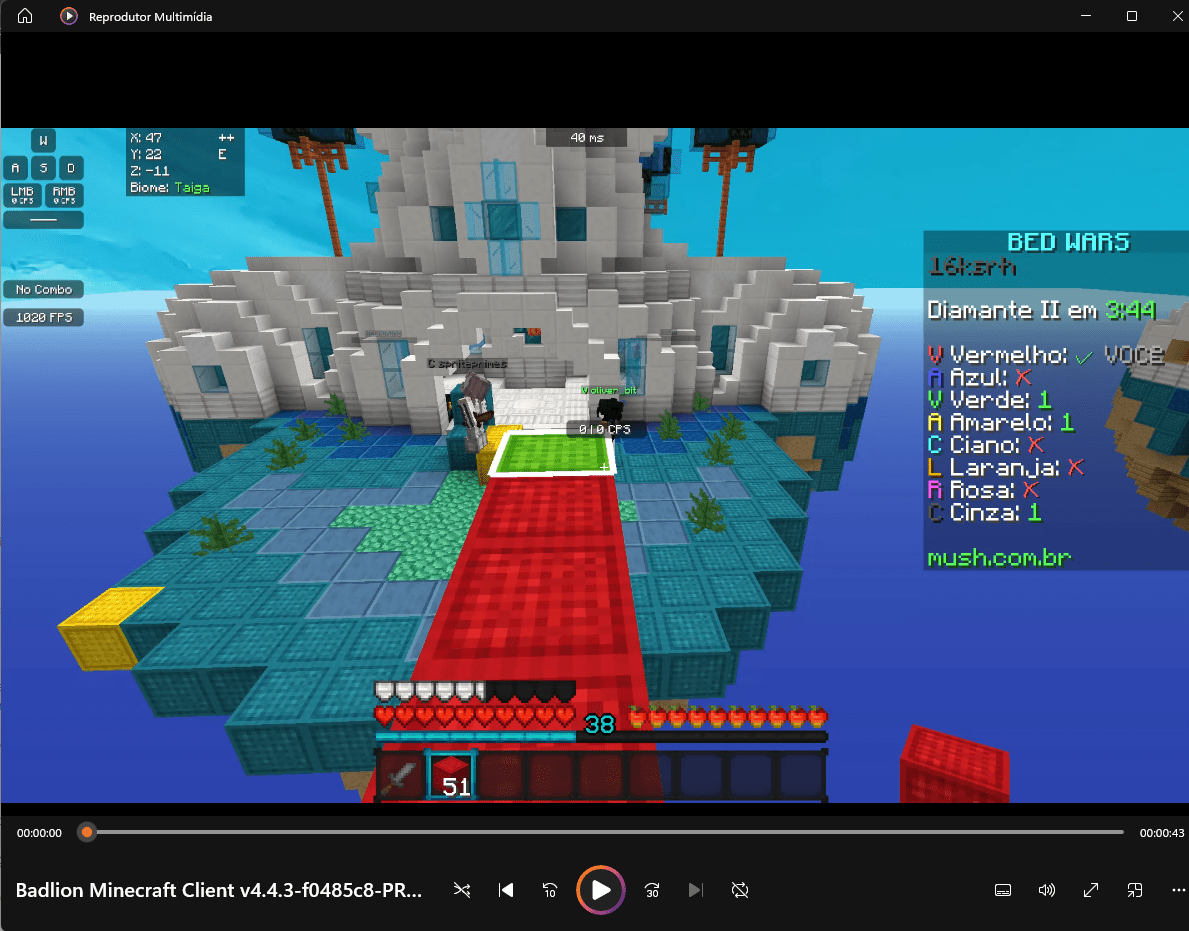Click the sword hotbar slot in video
This screenshot has width=1189, height=931.
[400, 776]
